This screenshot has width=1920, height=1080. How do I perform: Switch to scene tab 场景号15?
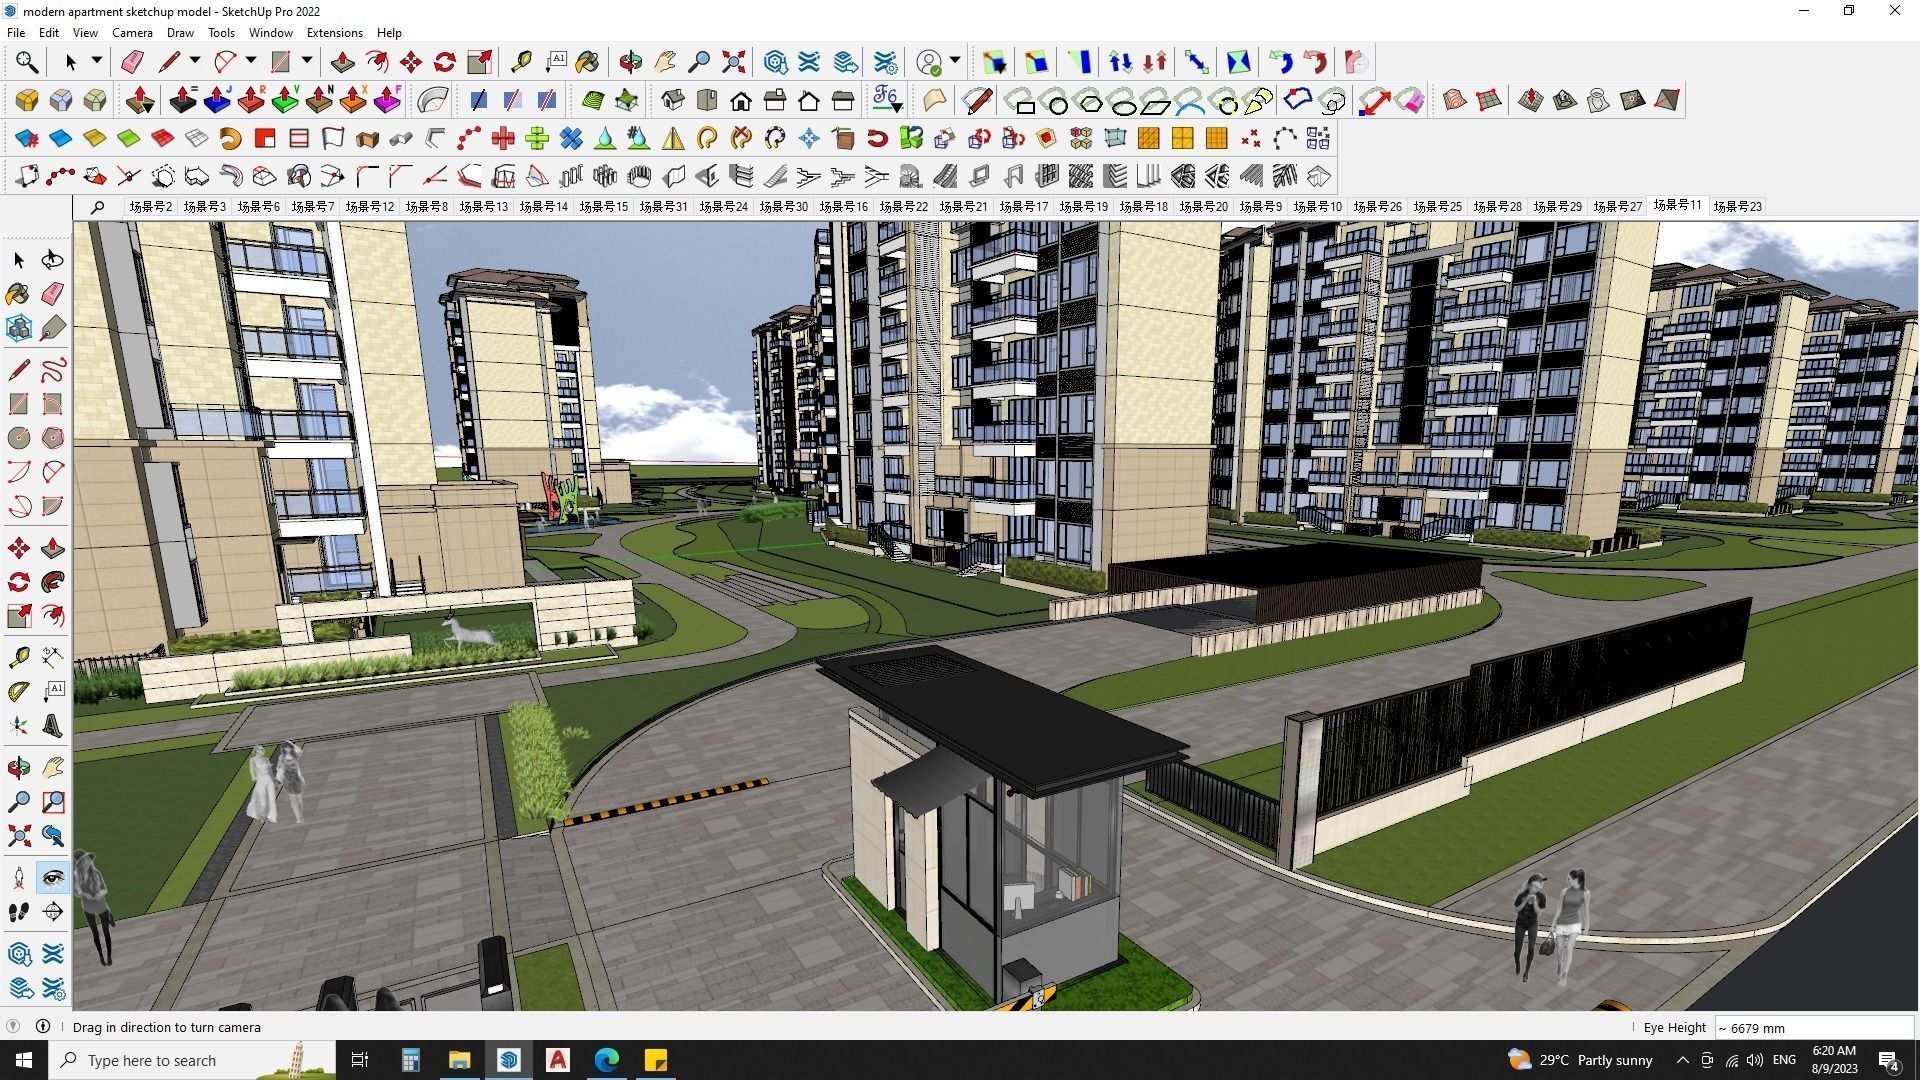pyautogui.click(x=603, y=206)
